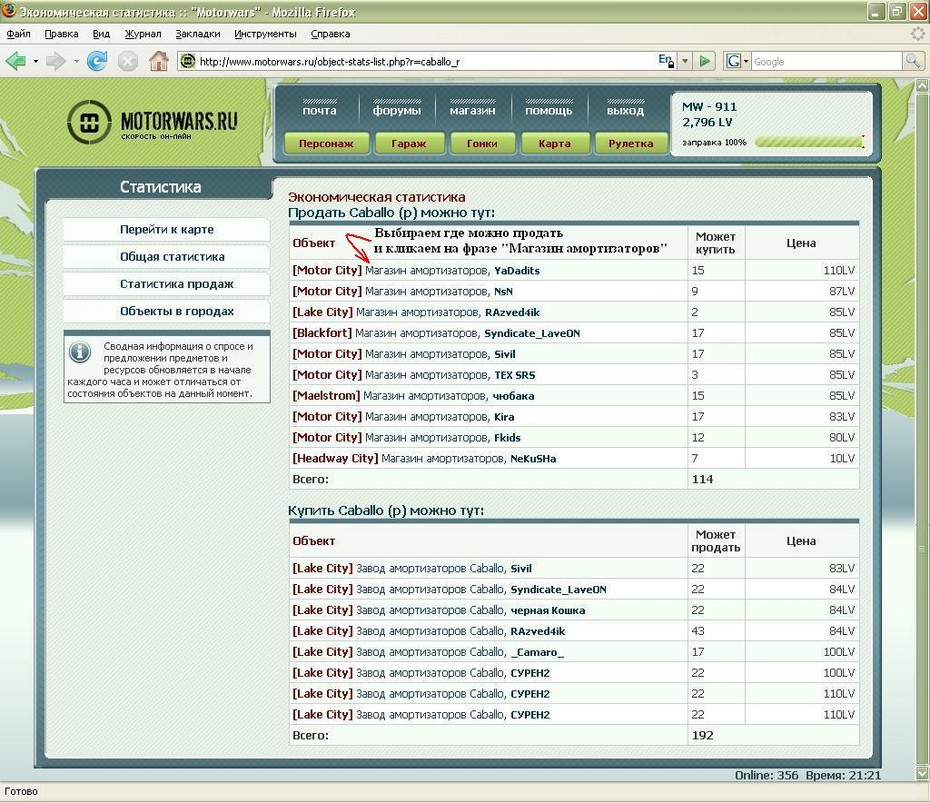
Task: Open RAzved4ik's Магазин амортизаторов in Lake City
Action: click(x=419, y=312)
